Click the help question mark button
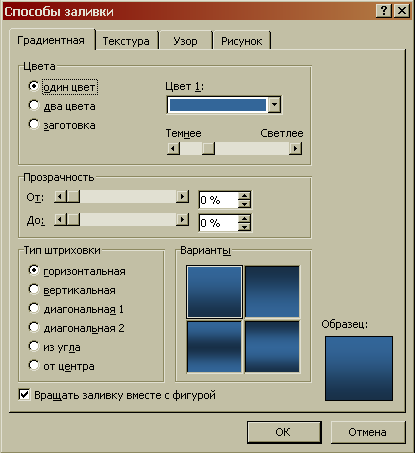Screen dimensions: 415x453 (384, 11)
